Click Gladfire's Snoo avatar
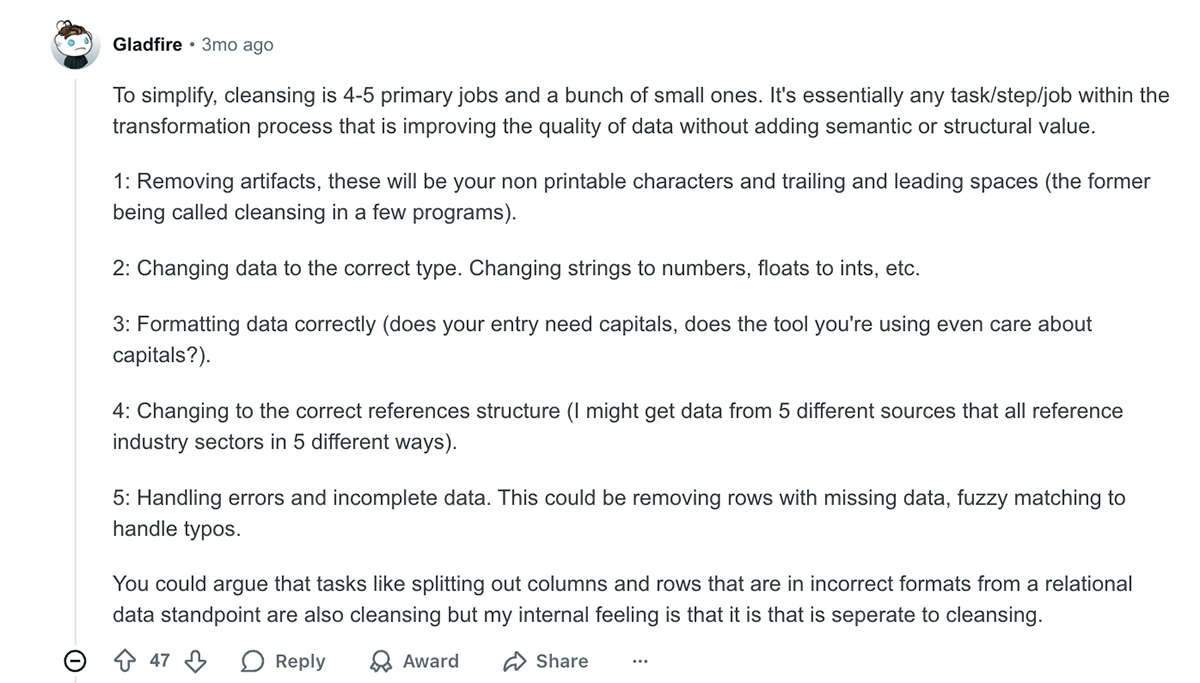 pos(75,44)
